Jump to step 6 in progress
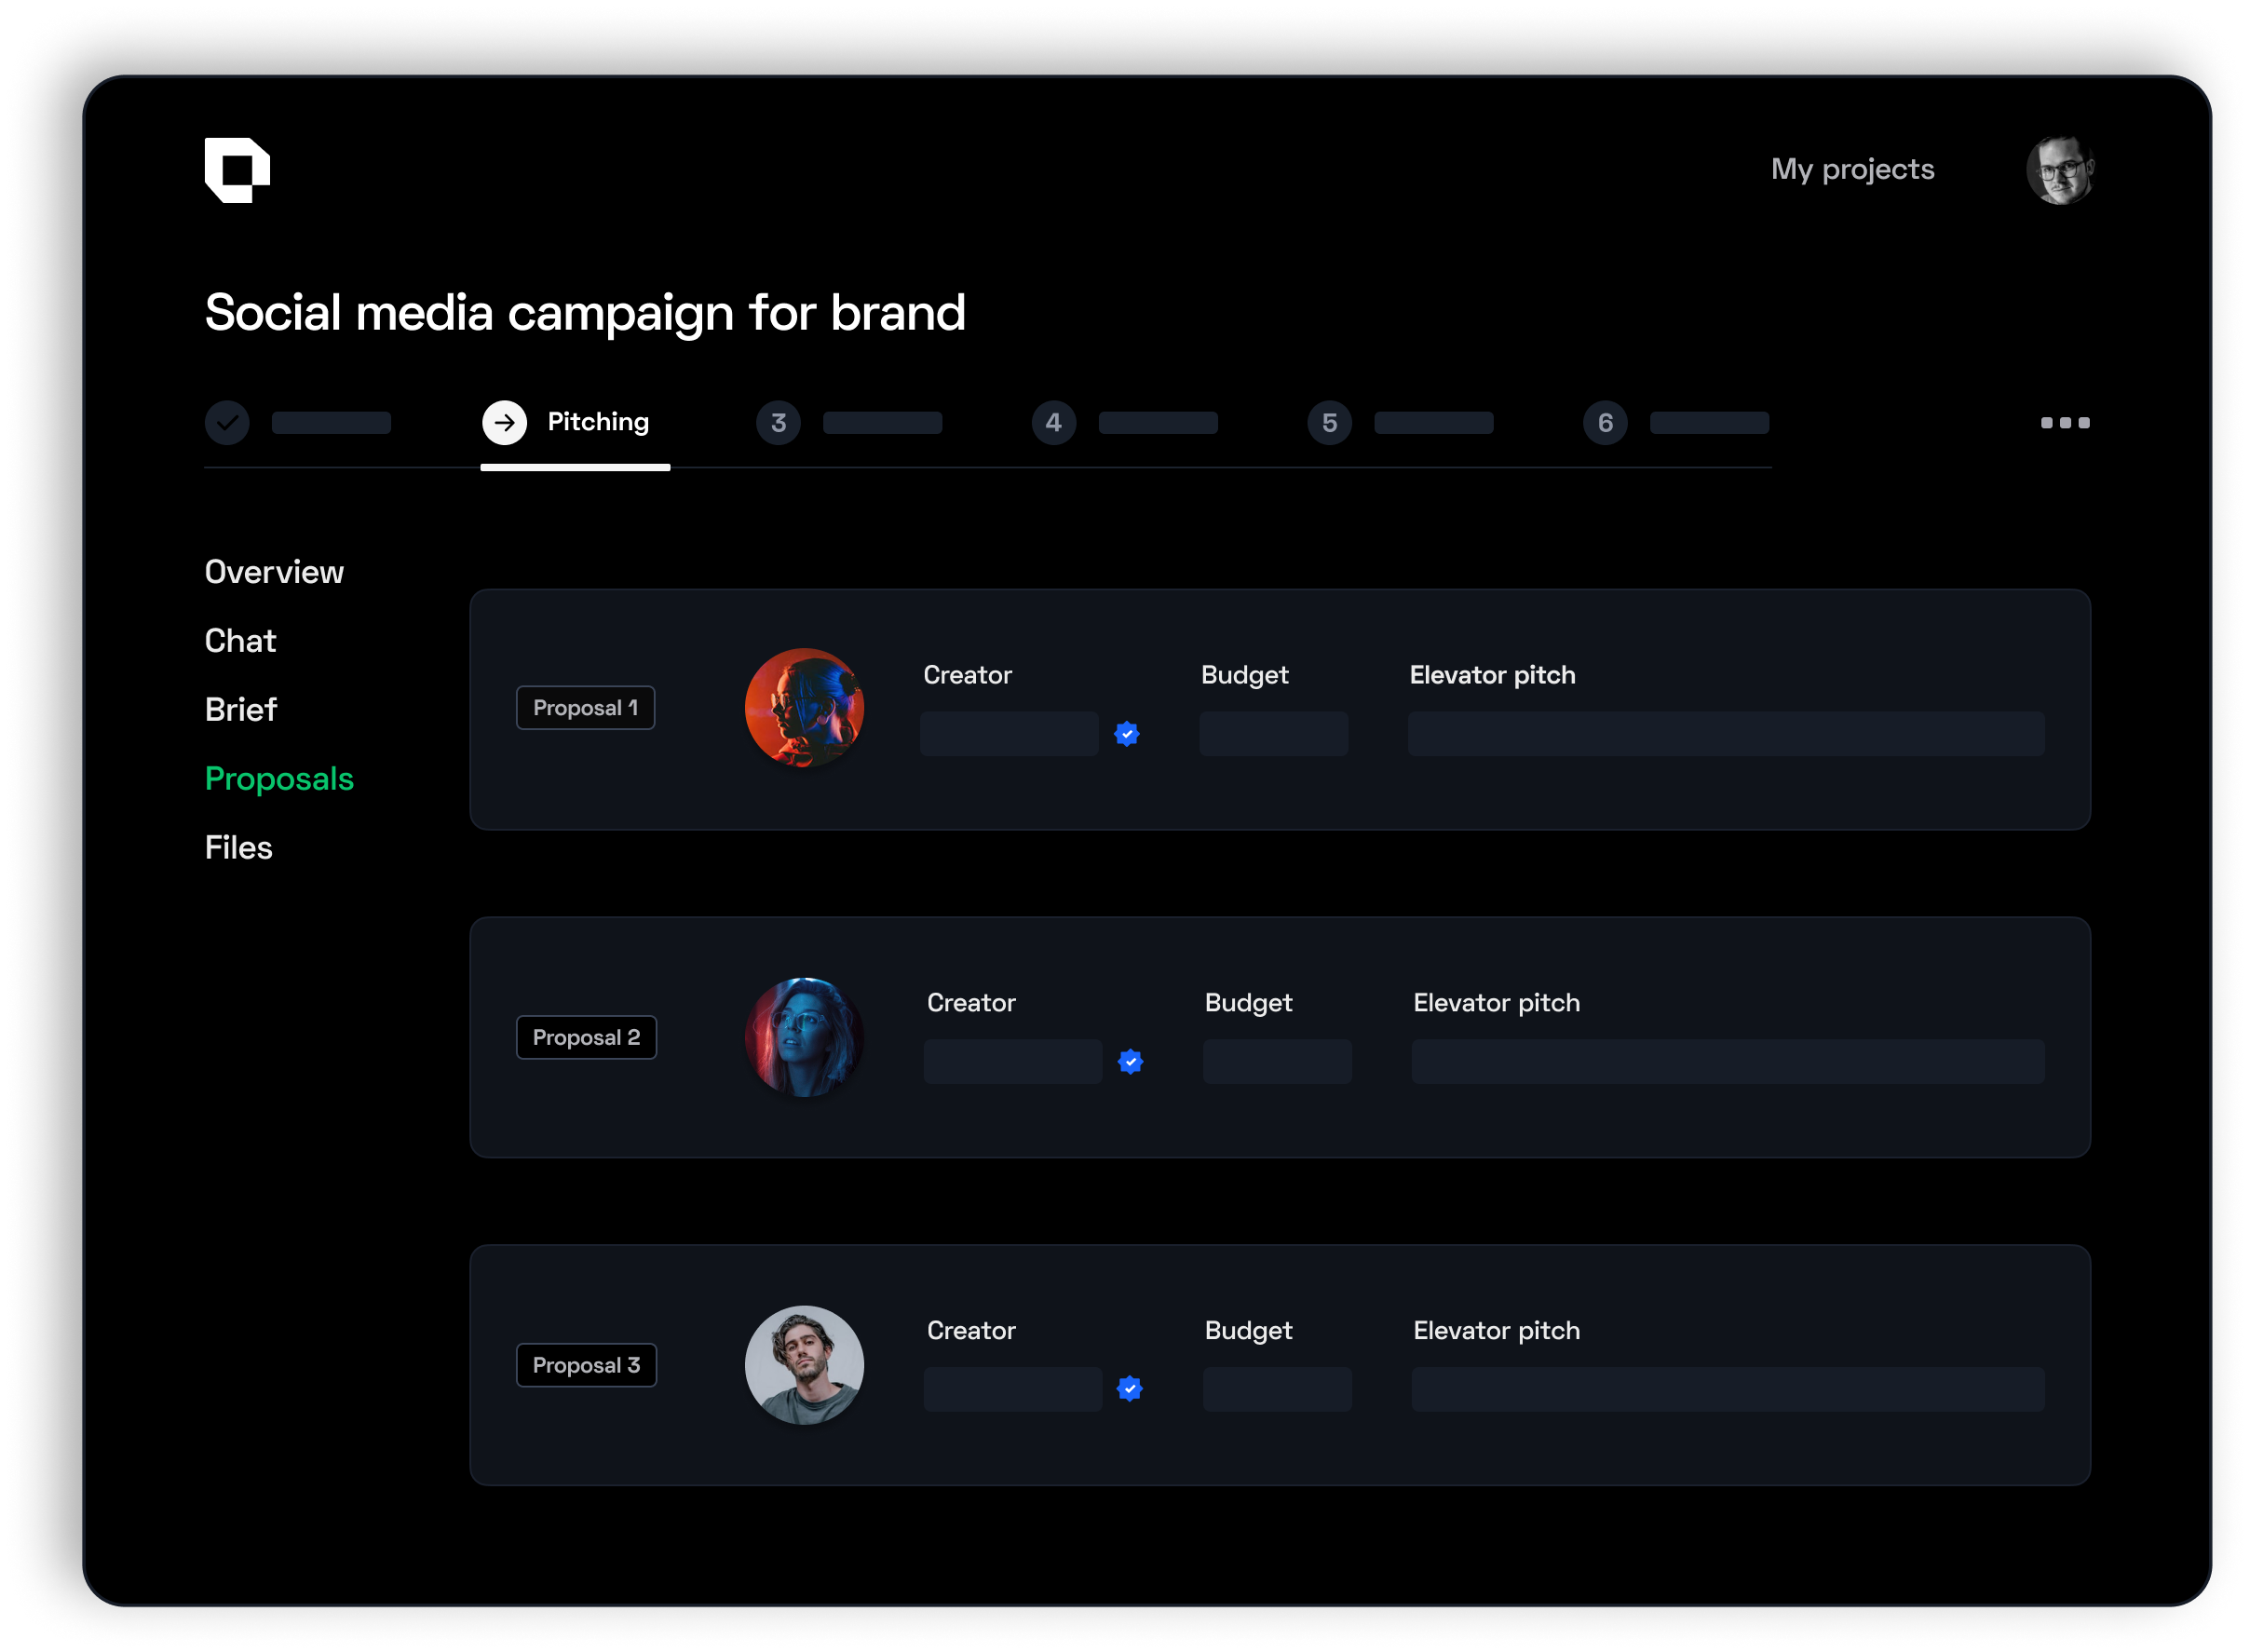Viewport: 2250px width, 1652px height. tap(1605, 423)
